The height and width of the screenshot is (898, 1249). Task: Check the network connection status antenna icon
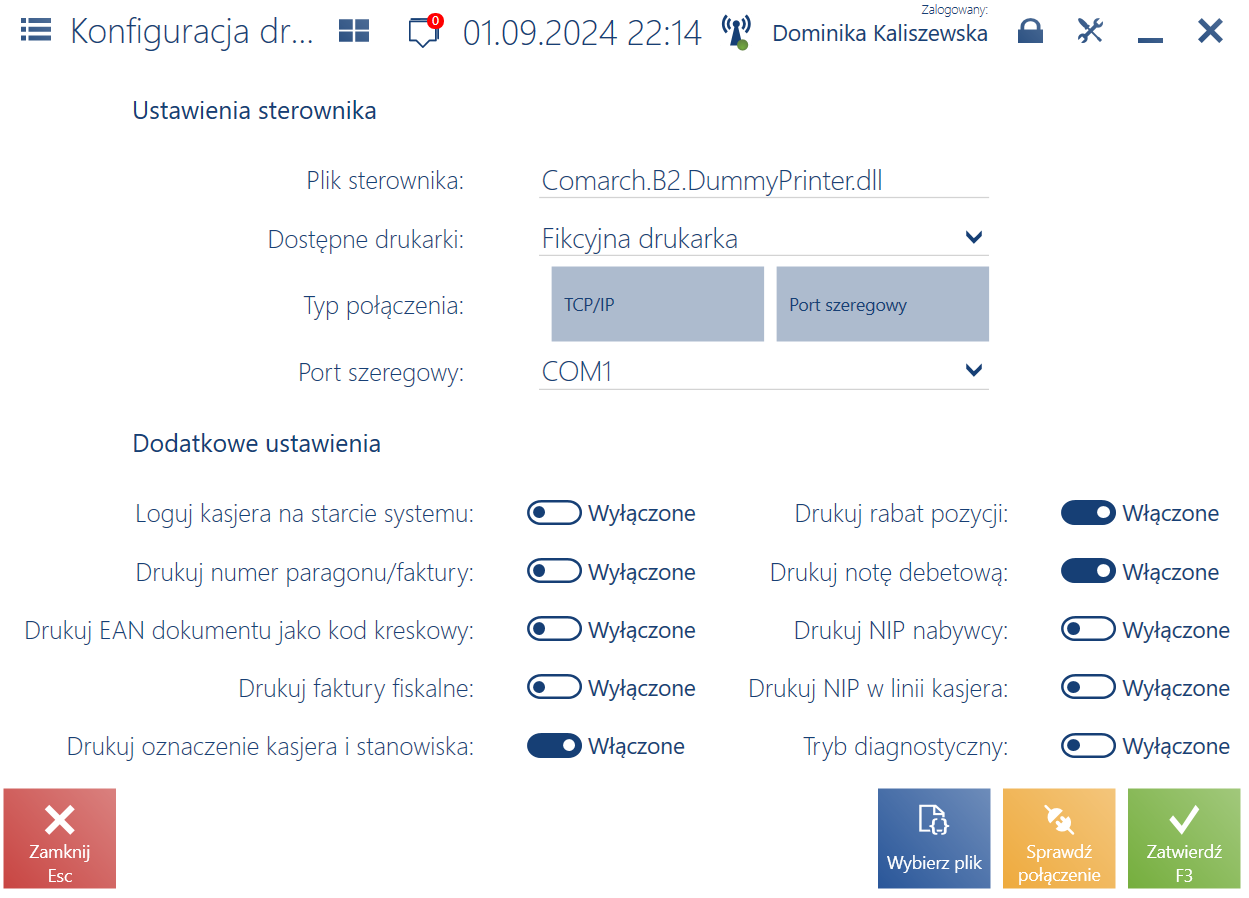click(x=736, y=32)
